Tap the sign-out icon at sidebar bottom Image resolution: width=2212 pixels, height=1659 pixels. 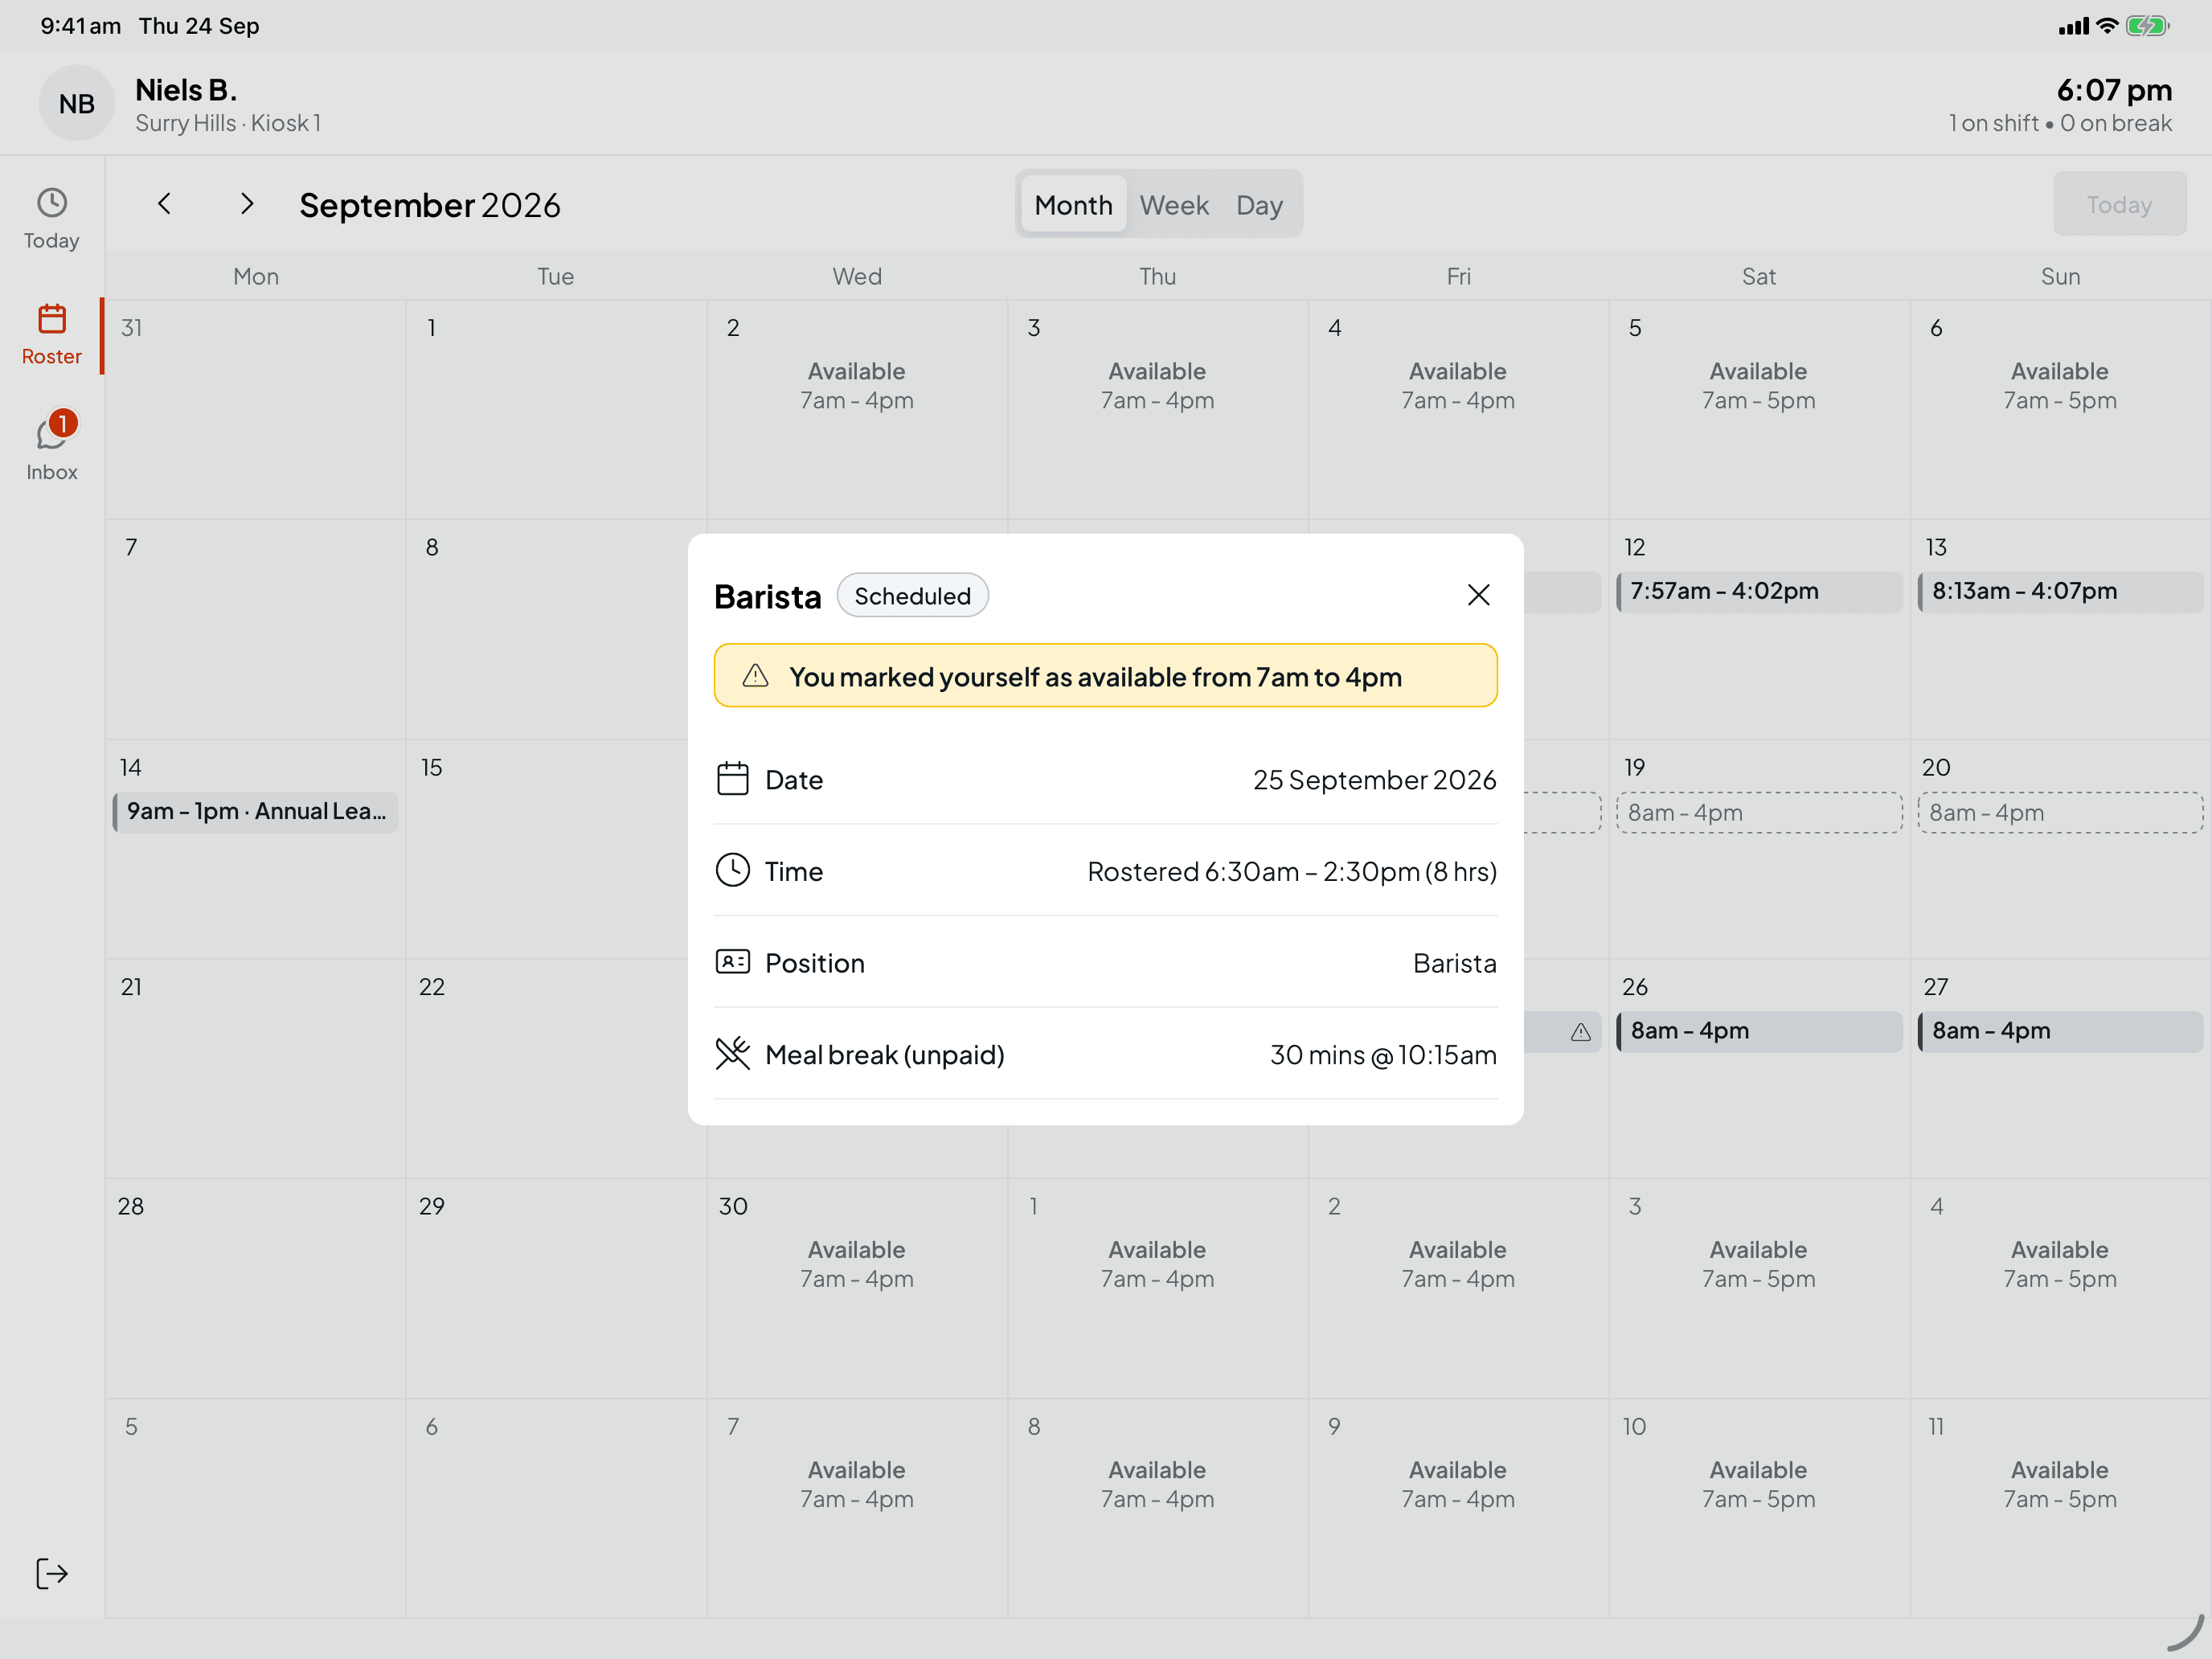[51, 1573]
